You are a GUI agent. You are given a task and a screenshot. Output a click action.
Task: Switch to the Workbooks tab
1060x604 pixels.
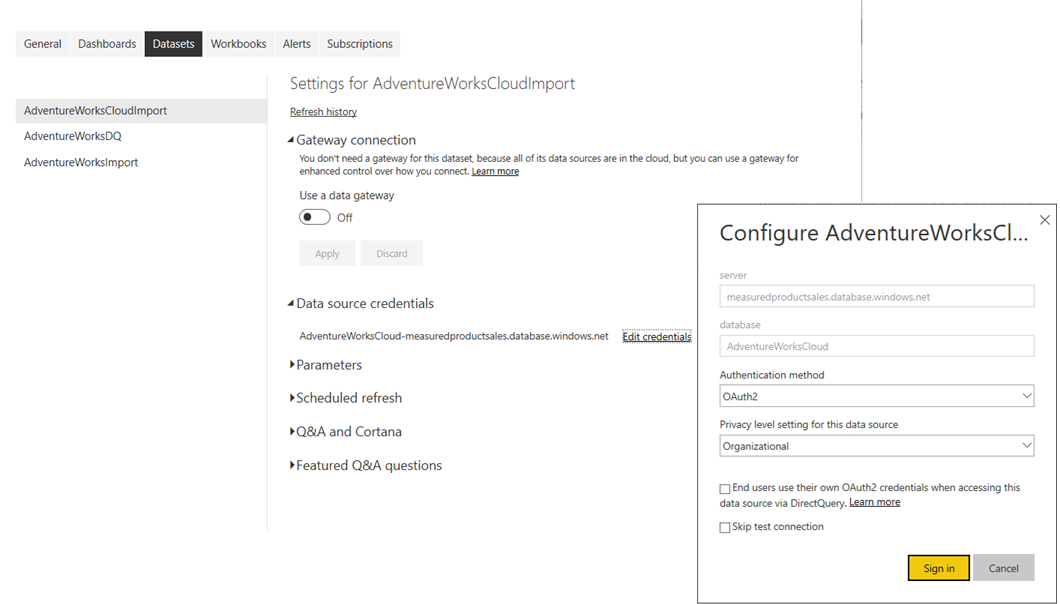238,43
